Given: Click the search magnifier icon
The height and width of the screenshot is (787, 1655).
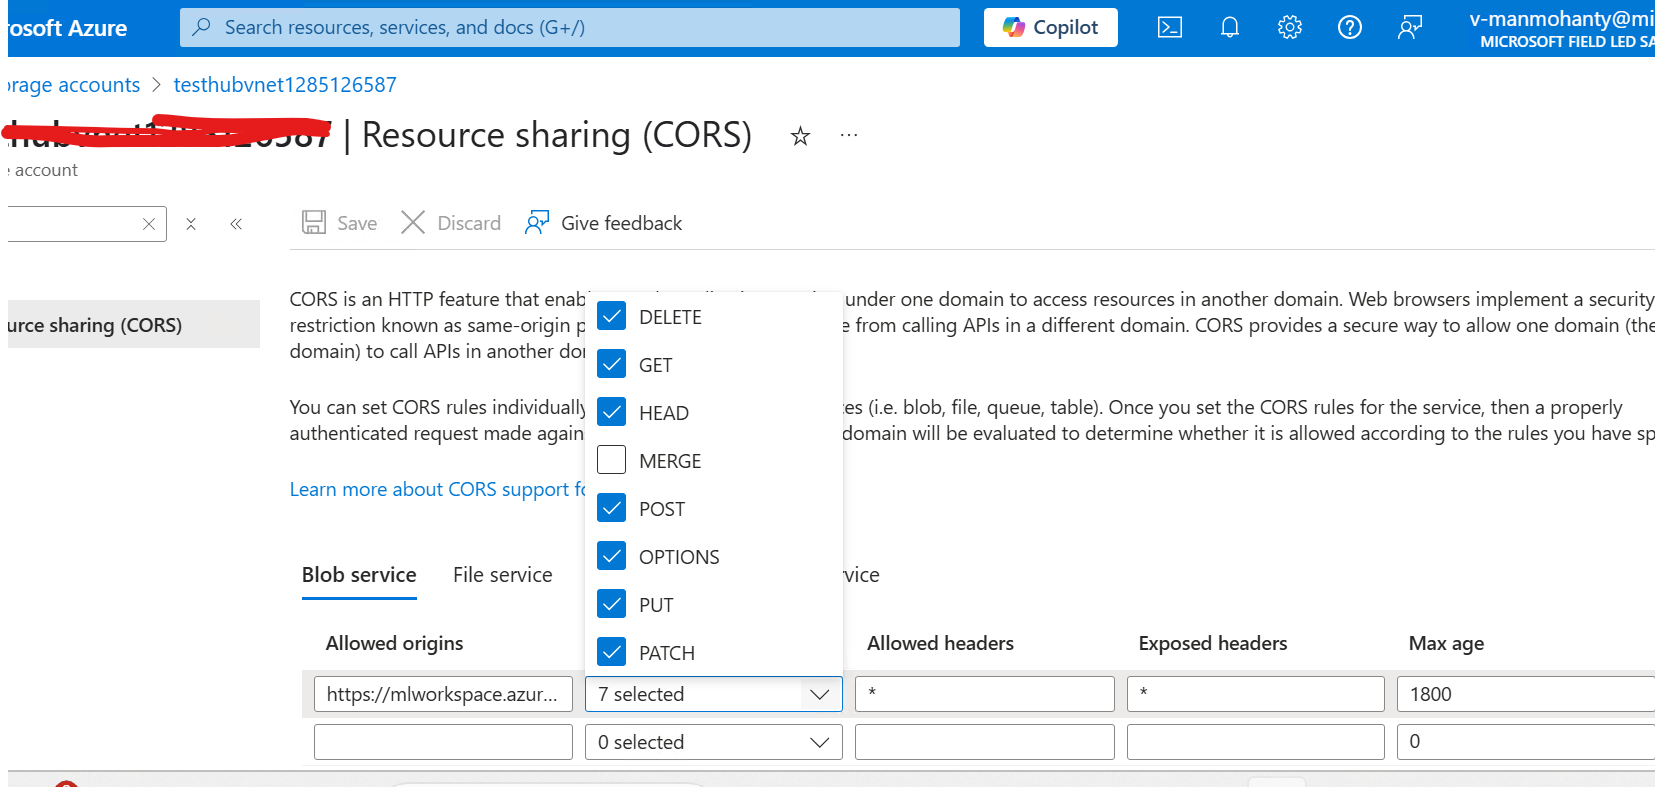Looking at the screenshot, I should coord(202,27).
